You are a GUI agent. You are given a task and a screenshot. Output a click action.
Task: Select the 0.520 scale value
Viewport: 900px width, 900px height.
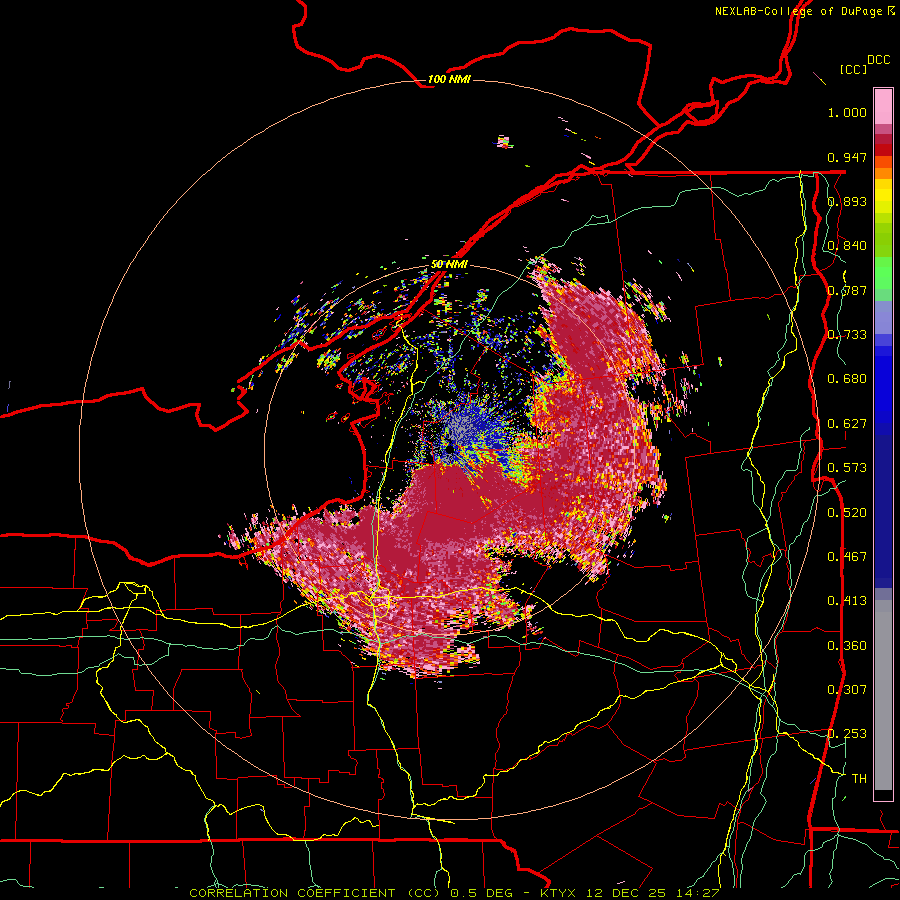[x=847, y=513]
